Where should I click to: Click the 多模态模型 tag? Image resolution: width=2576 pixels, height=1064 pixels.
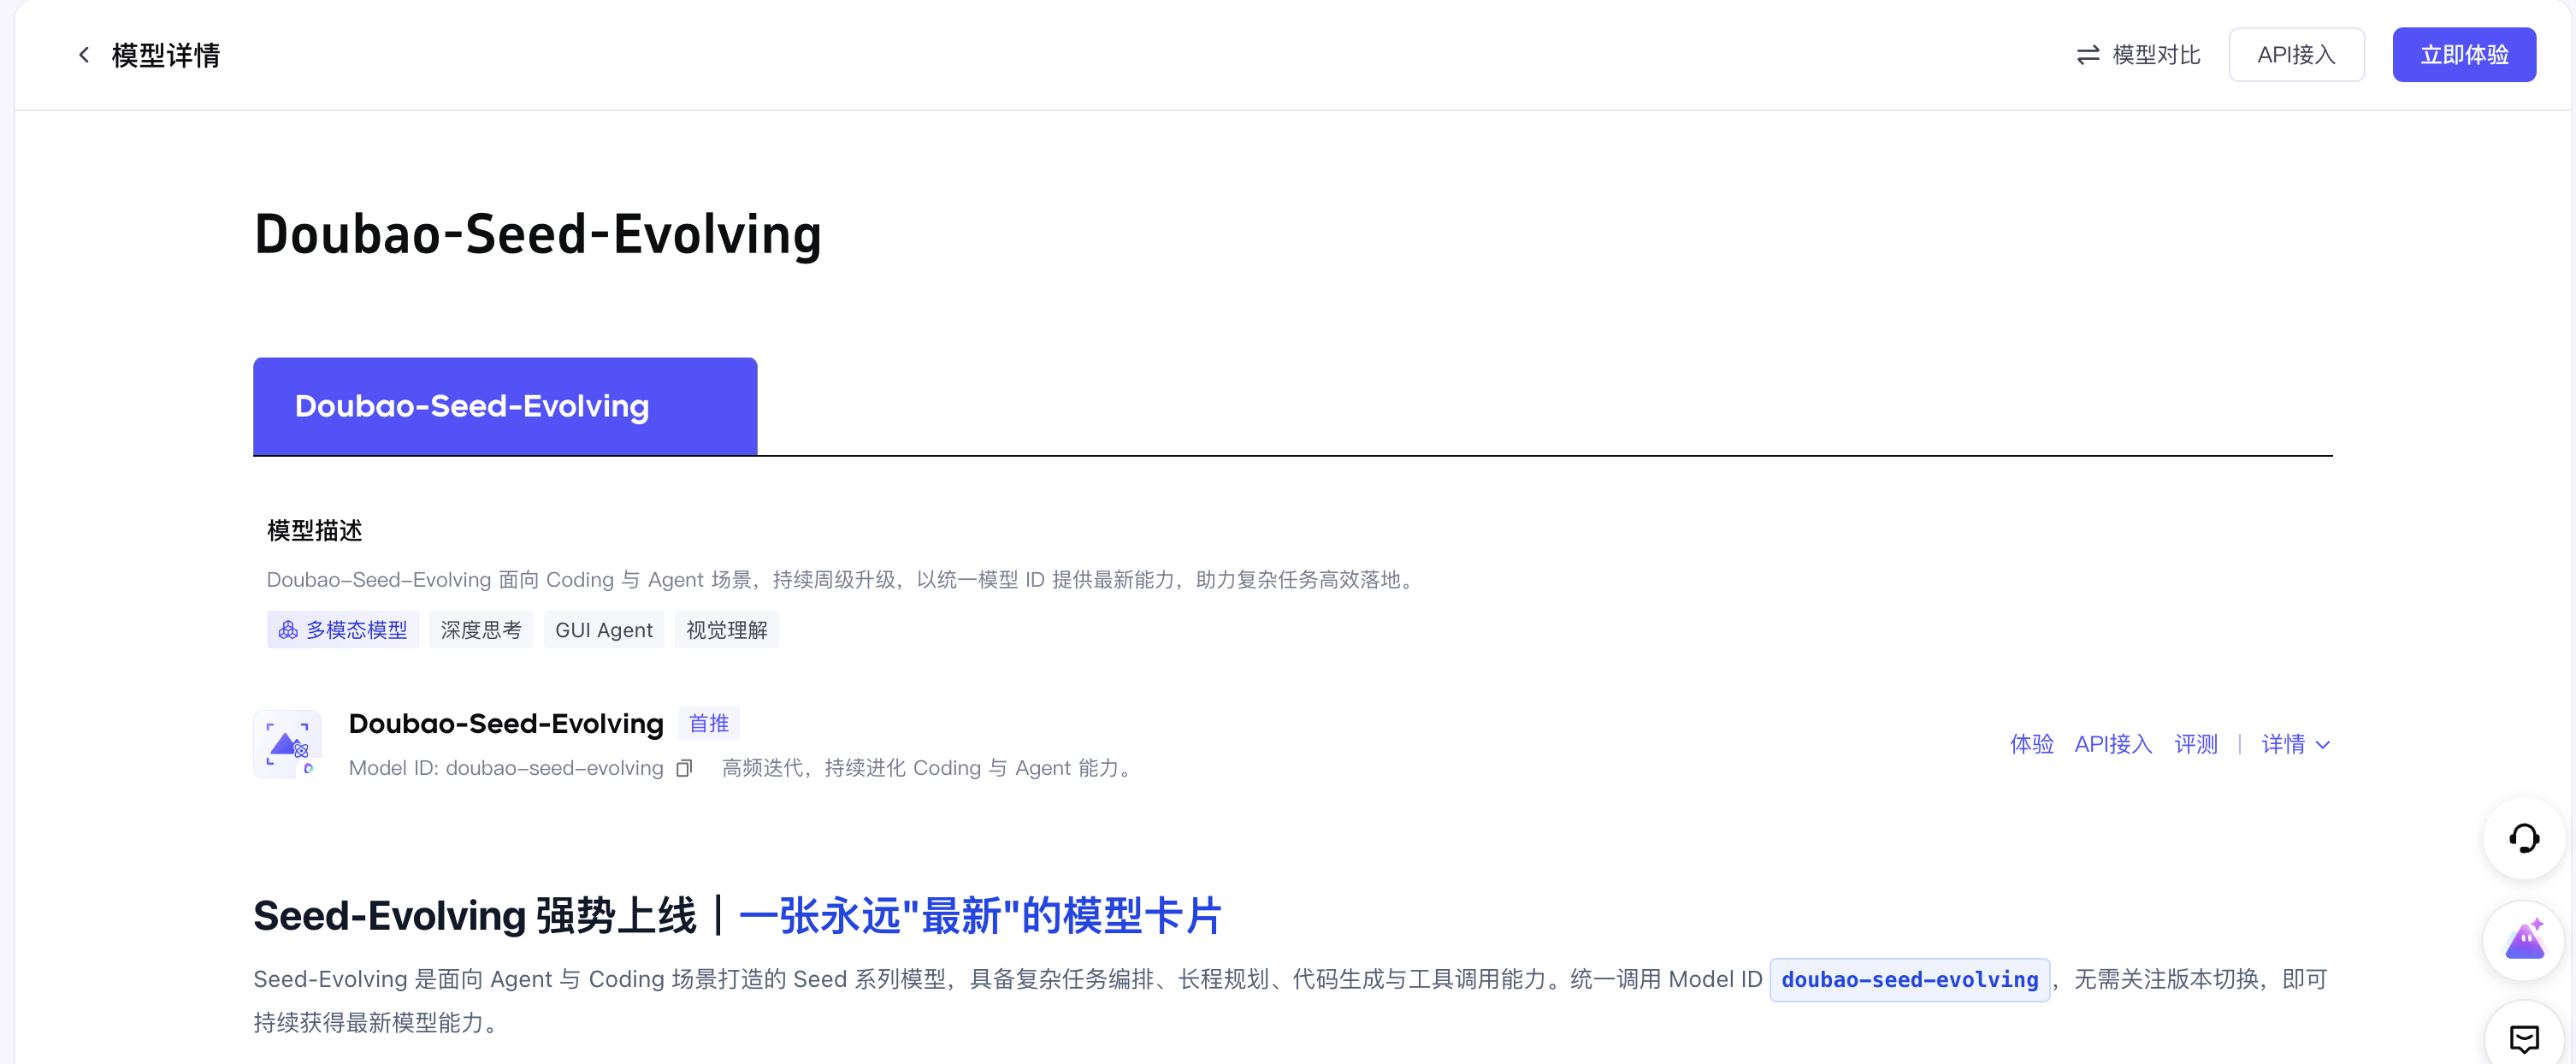(x=343, y=630)
